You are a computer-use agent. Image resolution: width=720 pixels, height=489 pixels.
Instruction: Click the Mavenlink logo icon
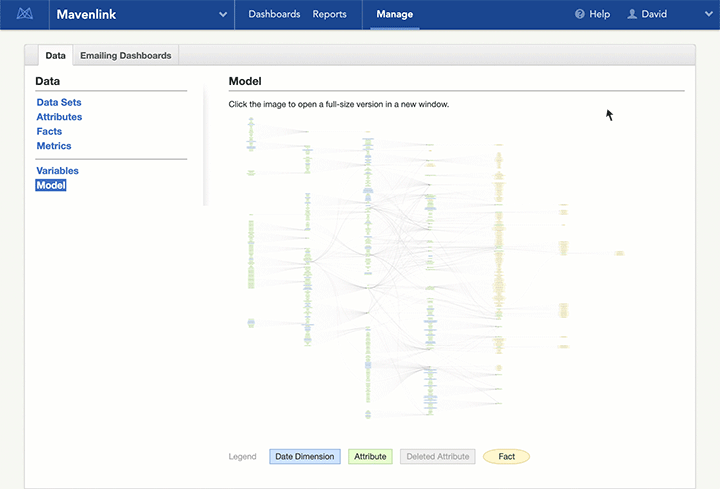(x=27, y=15)
